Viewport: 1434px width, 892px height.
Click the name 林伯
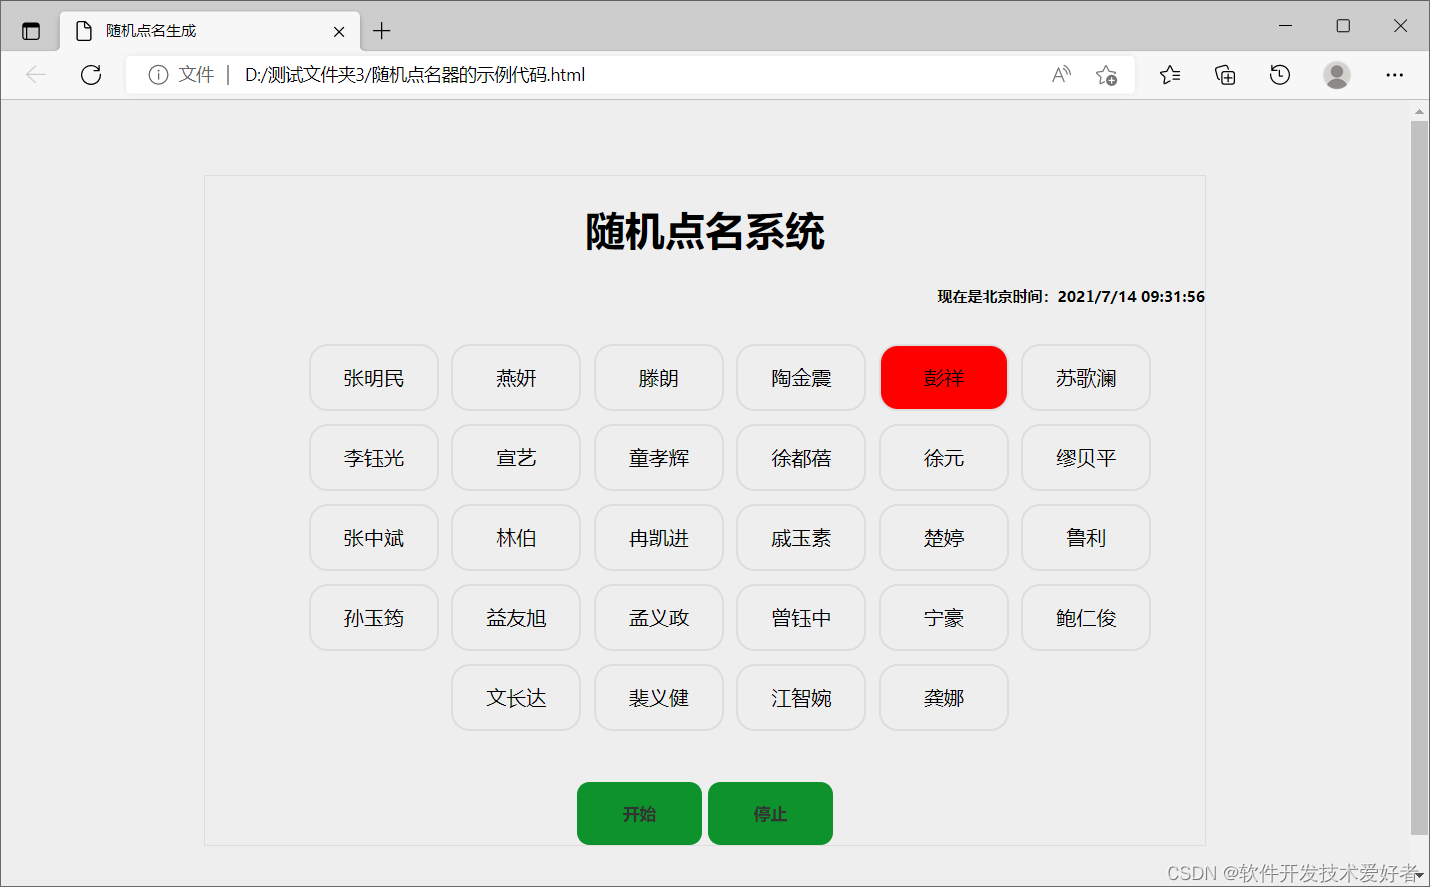click(516, 538)
